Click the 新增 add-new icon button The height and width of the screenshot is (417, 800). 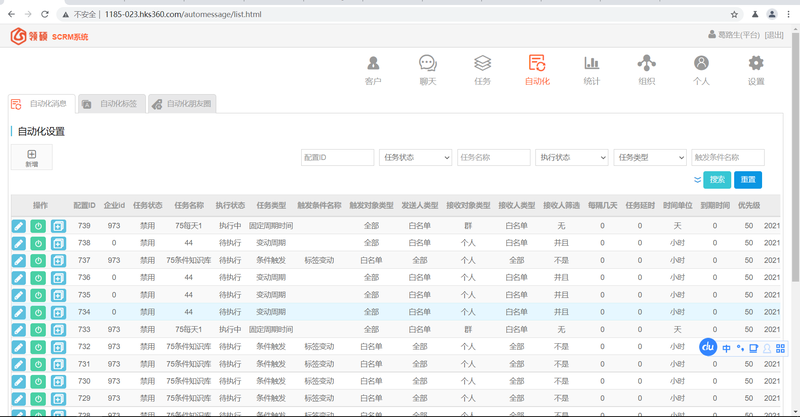pyautogui.click(x=32, y=157)
